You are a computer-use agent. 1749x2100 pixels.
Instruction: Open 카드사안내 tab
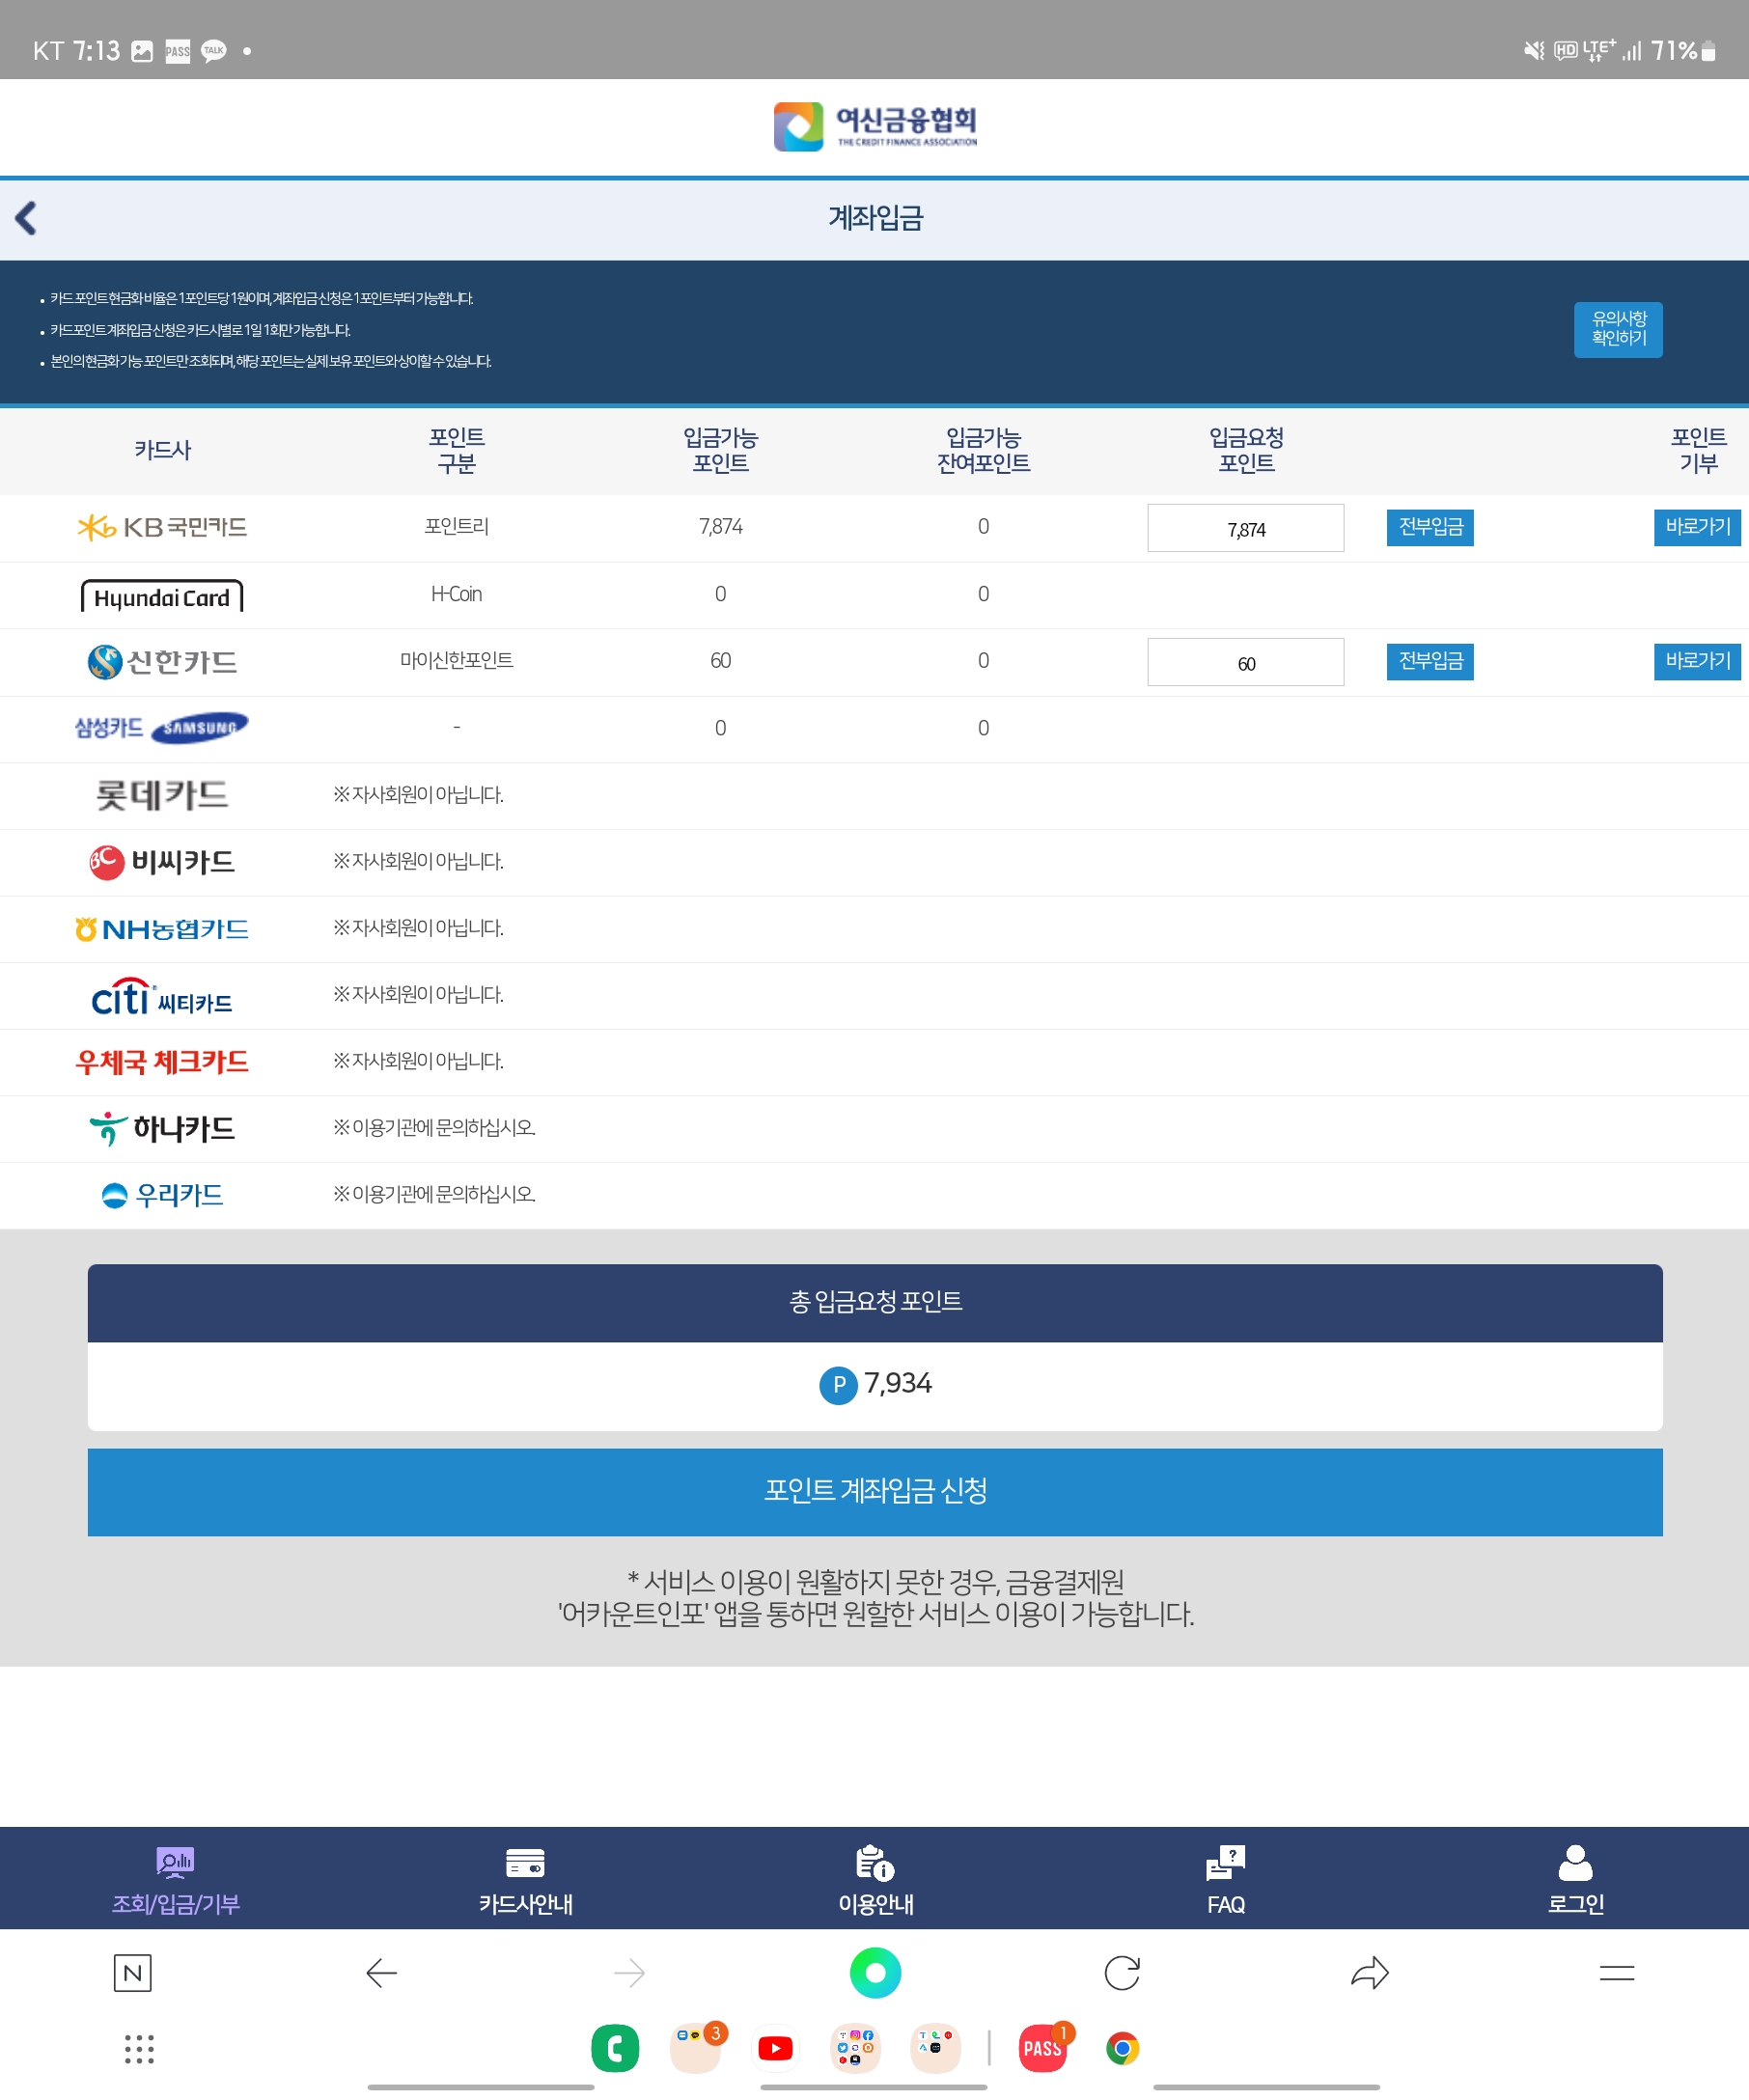[x=525, y=1880]
